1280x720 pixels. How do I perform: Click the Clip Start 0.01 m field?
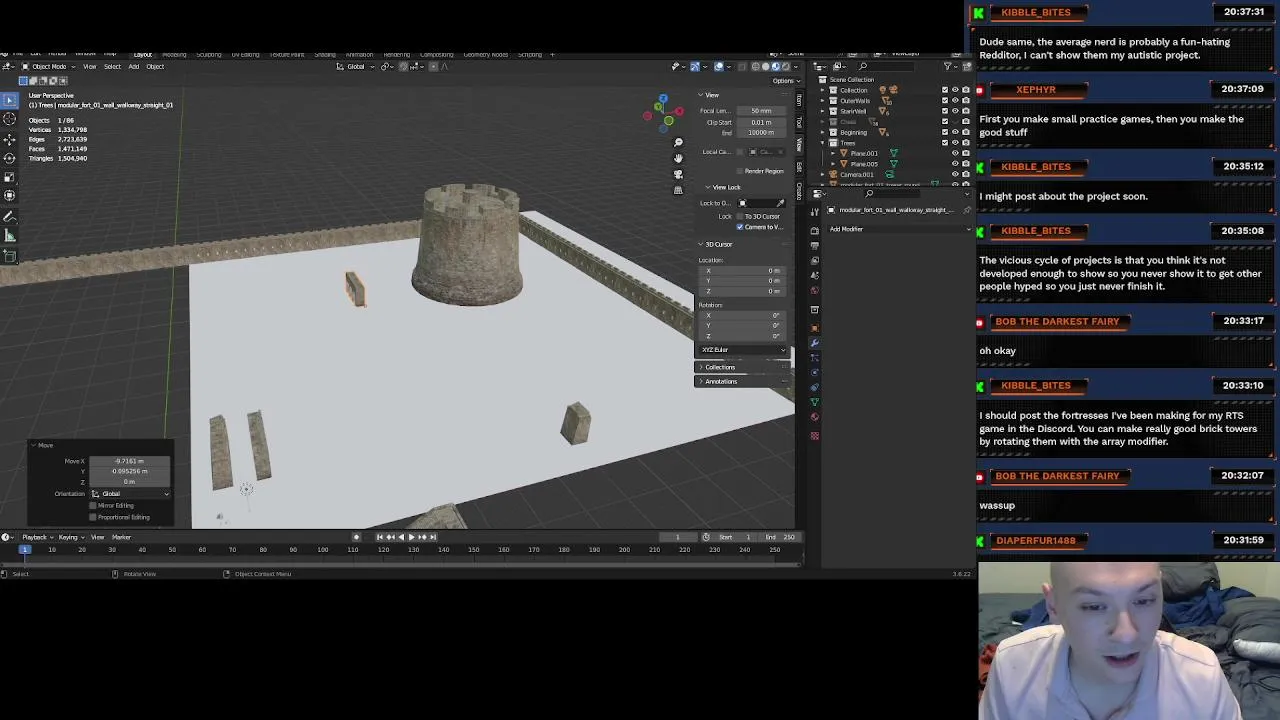(x=761, y=122)
